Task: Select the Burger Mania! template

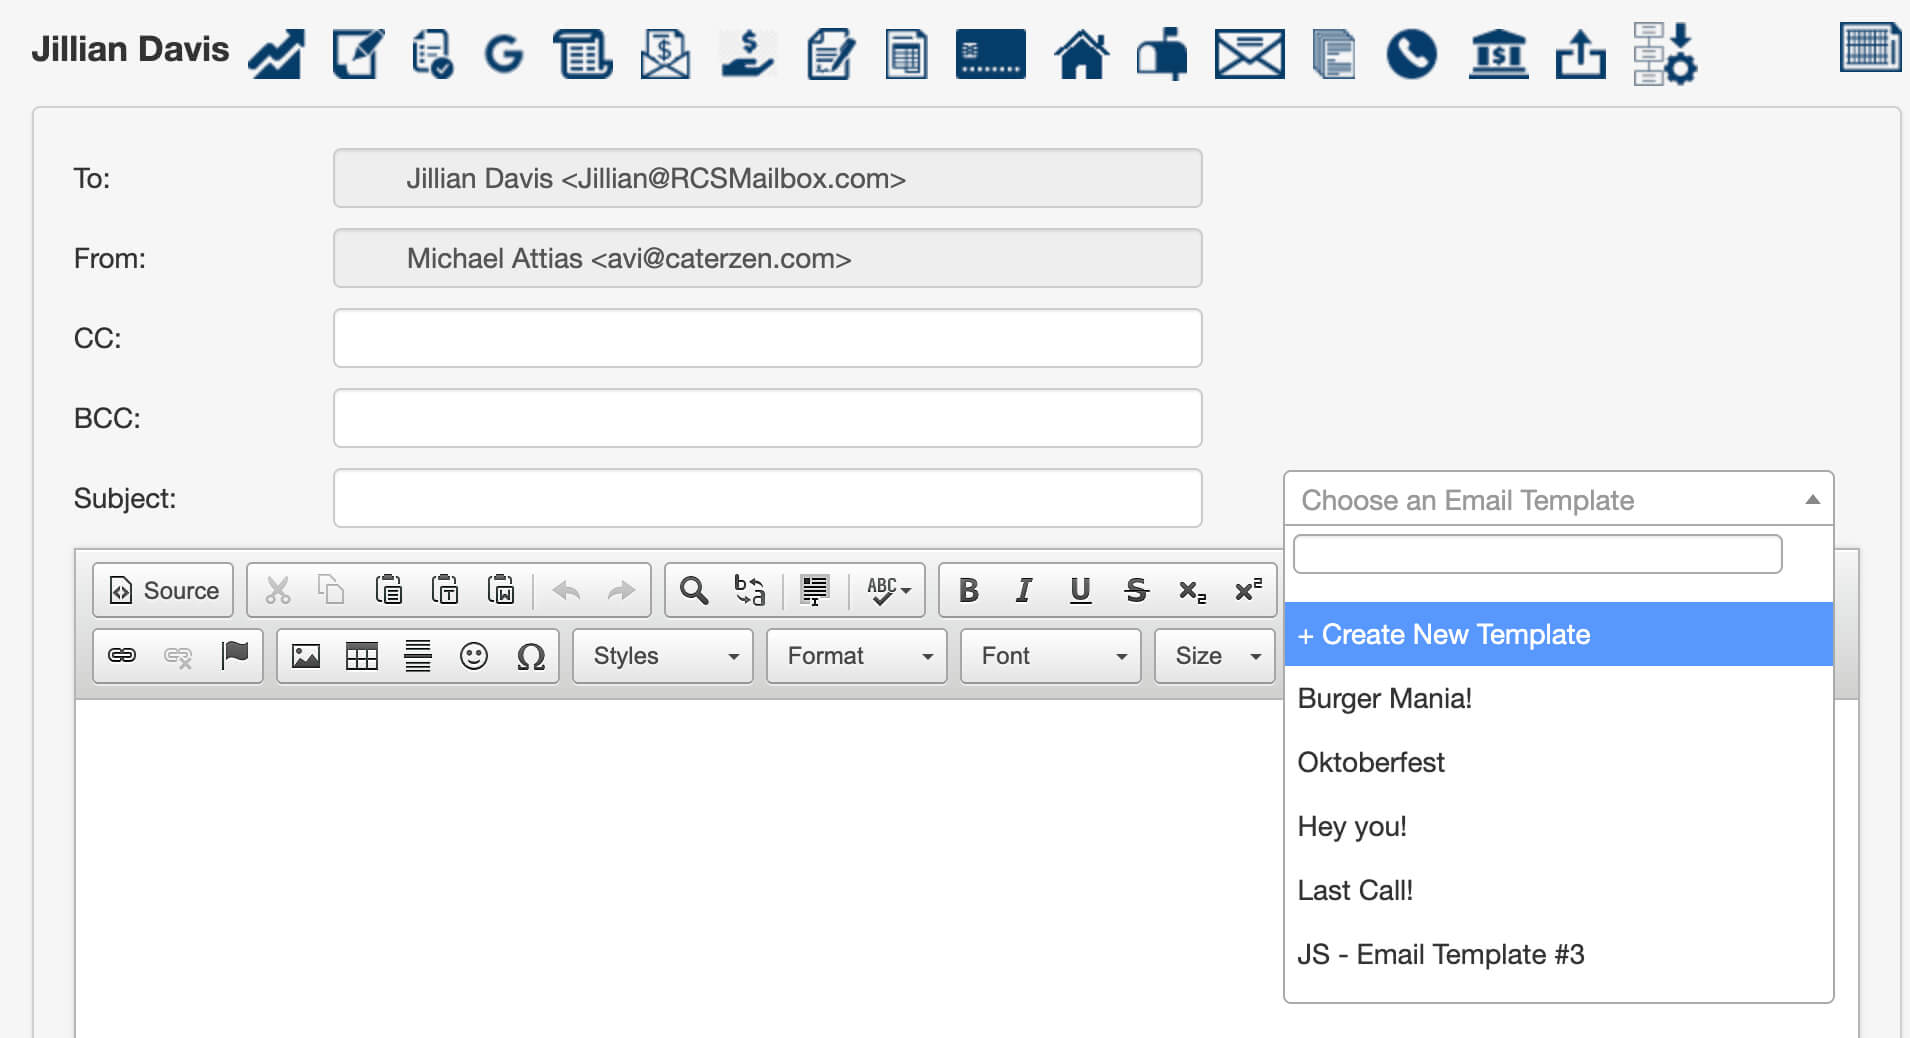Action: [1558, 698]
